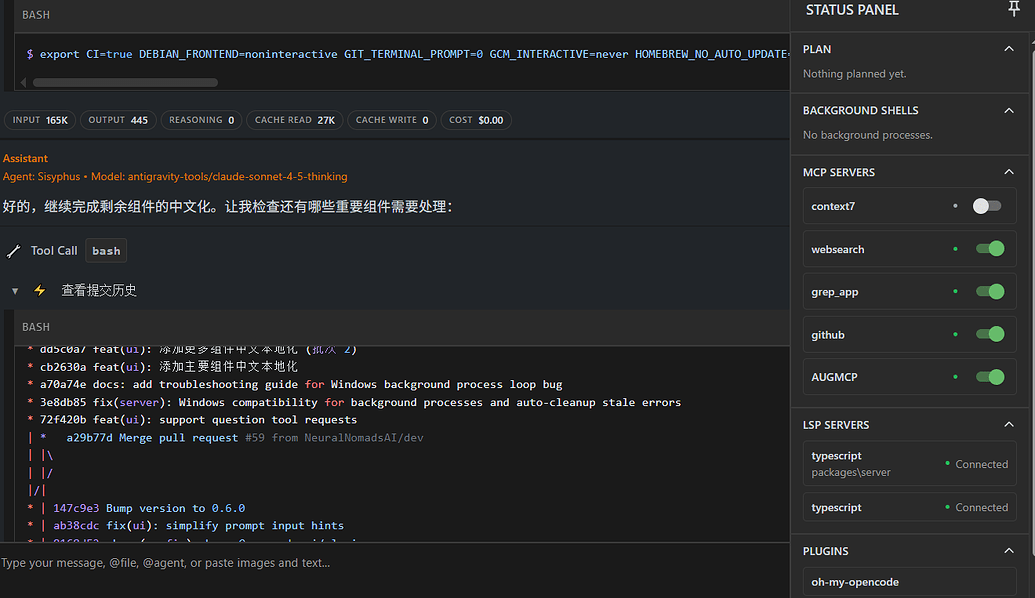
Task: Click the OUTPUT 445 token chip
Action: coord(118,120)
